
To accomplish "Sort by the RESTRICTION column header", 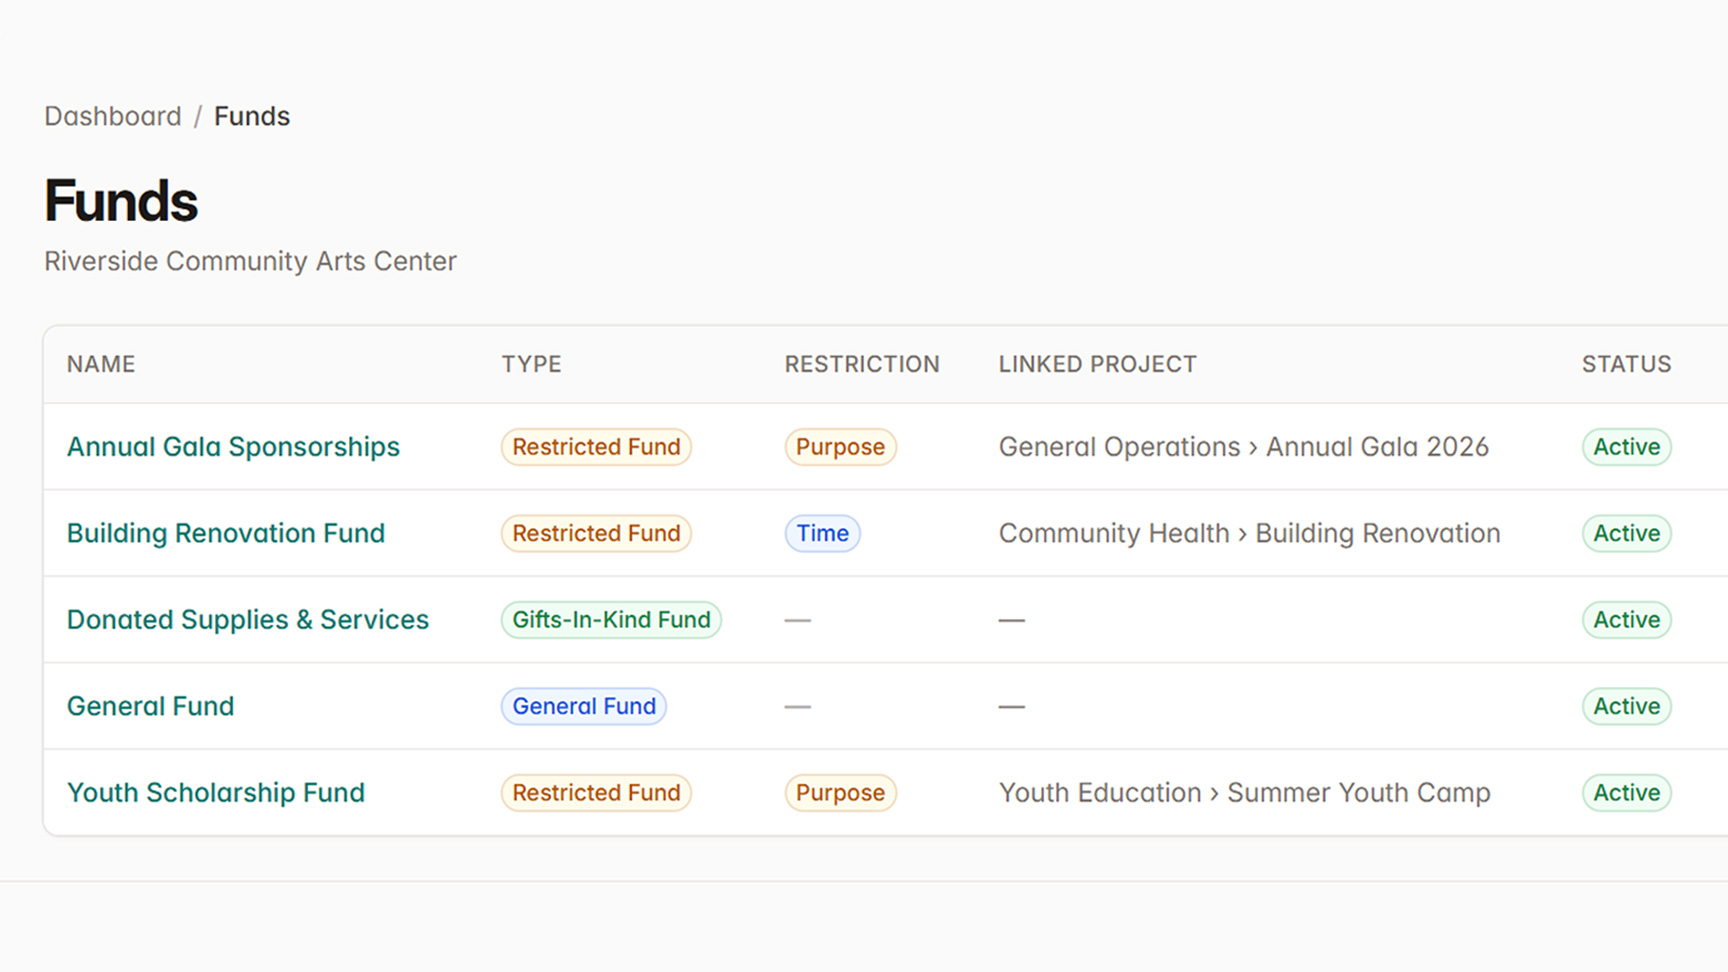I will (862, 364).
